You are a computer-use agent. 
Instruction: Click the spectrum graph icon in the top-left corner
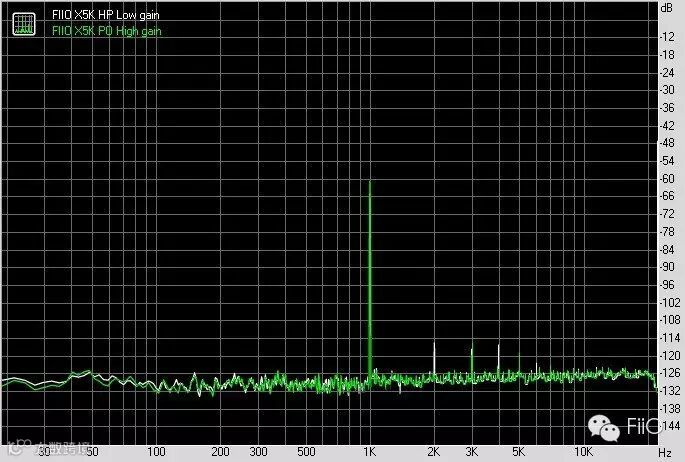click(x=24, y=24)
